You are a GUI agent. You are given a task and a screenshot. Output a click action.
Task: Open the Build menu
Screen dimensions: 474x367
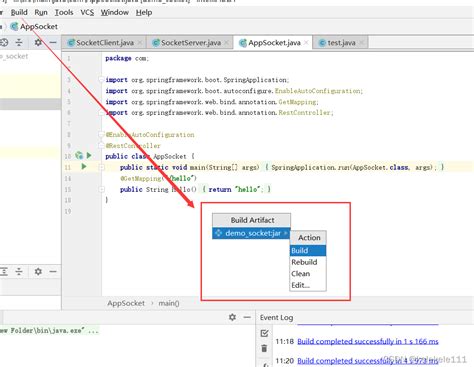(19, 12)
